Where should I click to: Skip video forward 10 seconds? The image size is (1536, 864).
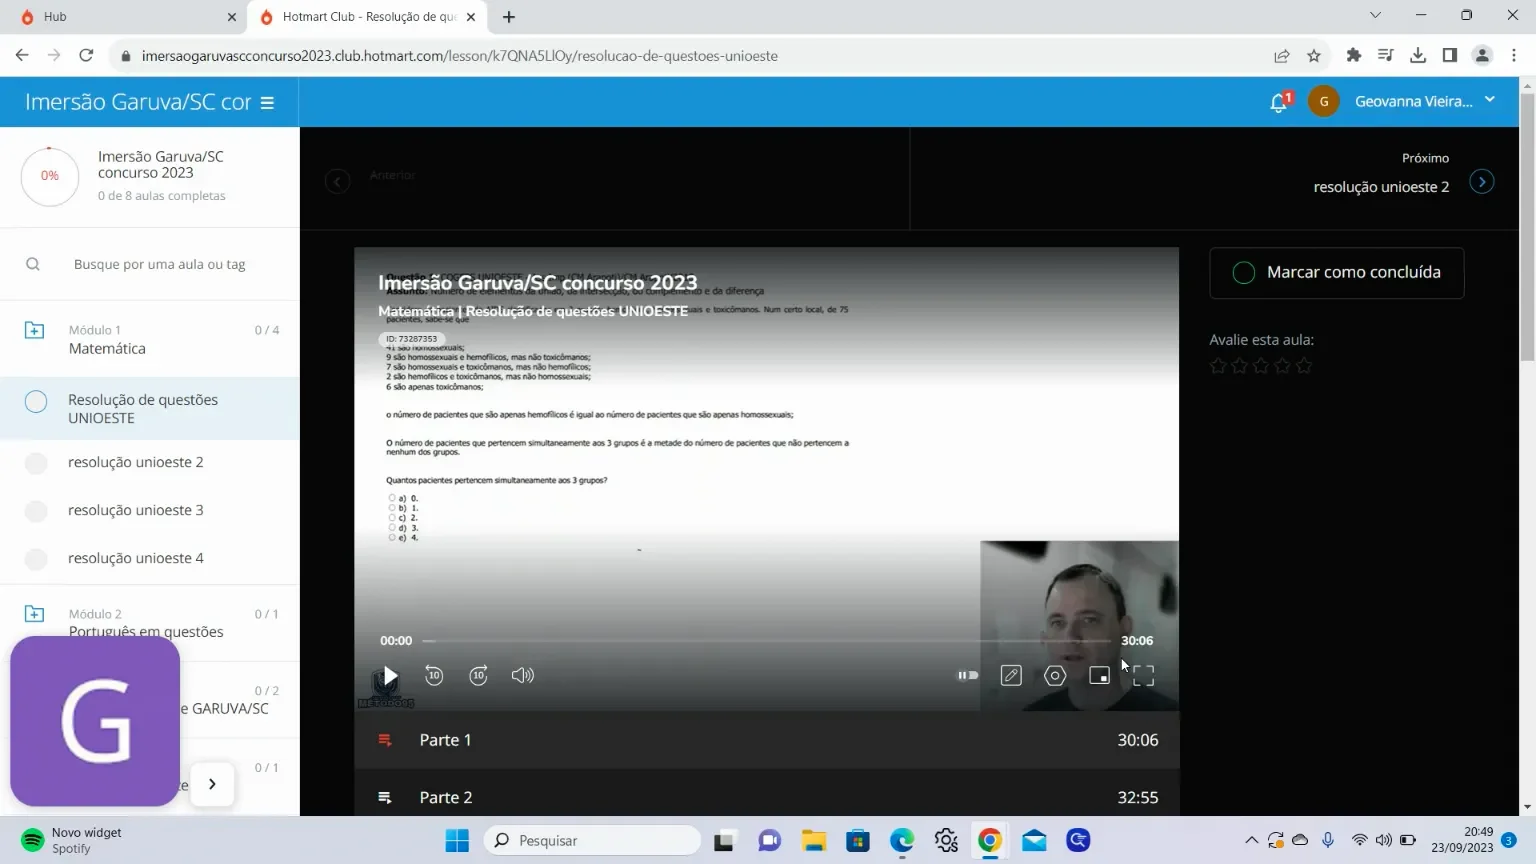coord(478,676)
